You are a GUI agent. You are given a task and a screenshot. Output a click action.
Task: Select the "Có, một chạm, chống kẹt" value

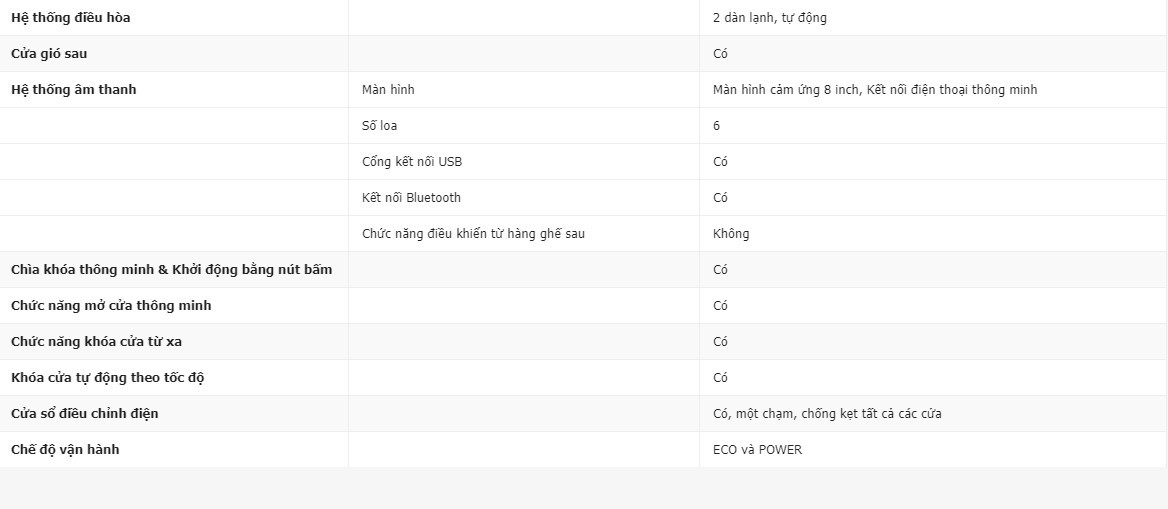826,414
